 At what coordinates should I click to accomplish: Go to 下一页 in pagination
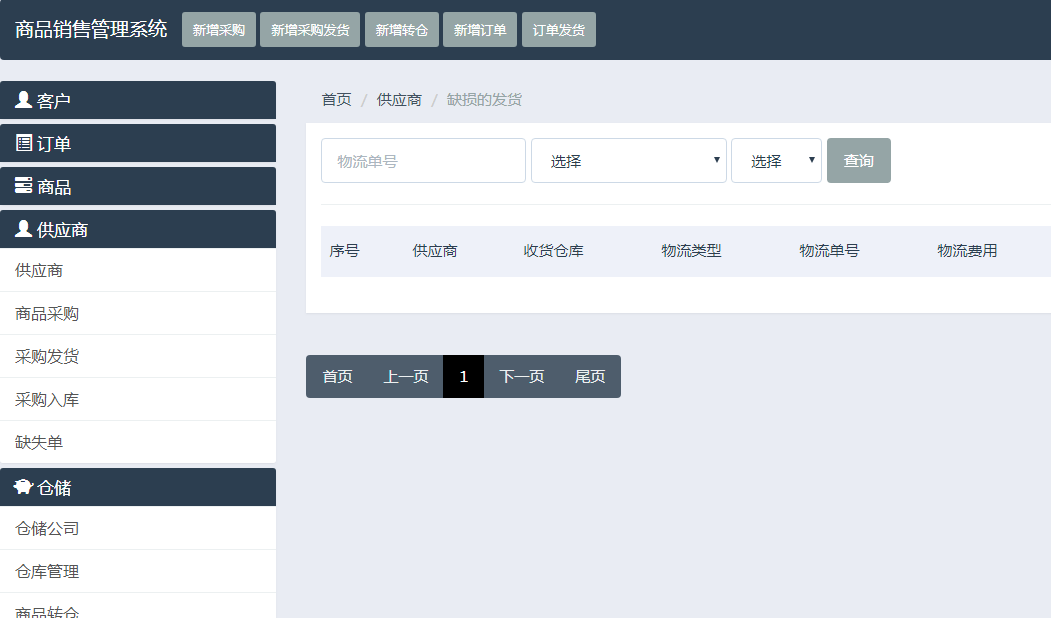click(522, 377)
